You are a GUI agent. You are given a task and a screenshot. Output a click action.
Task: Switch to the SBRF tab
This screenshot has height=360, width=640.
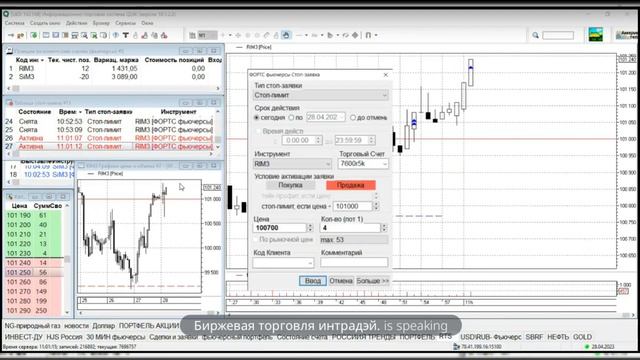coord(534,337)
